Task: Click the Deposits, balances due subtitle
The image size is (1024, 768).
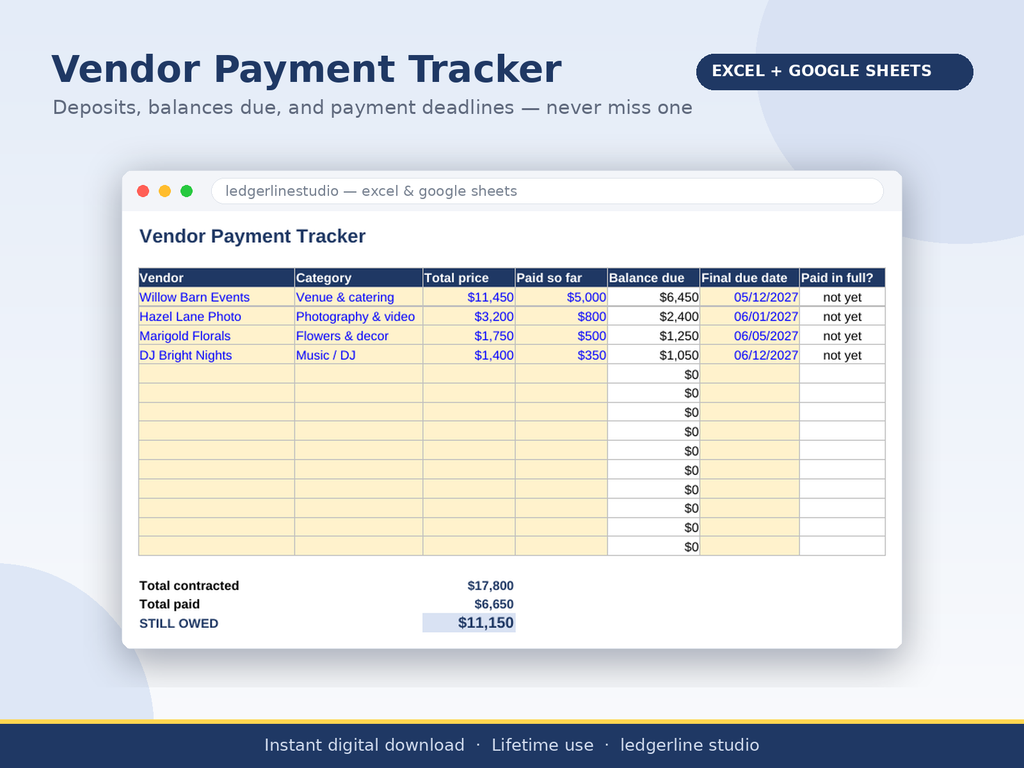Action: point(372,107)
